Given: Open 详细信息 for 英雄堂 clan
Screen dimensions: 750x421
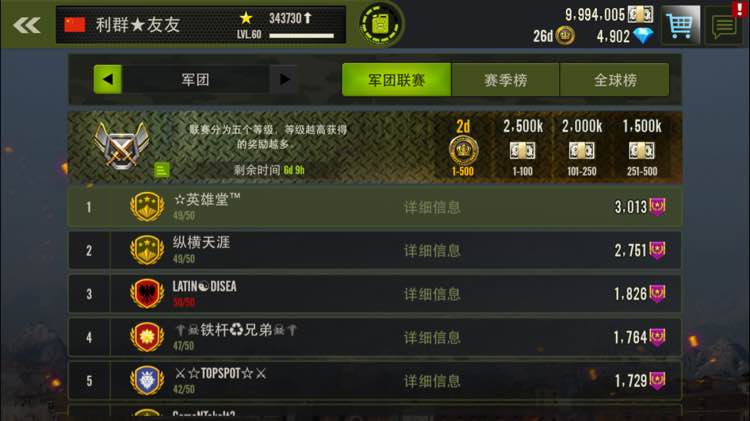Looking at the screenshot, I should point(432,207).
